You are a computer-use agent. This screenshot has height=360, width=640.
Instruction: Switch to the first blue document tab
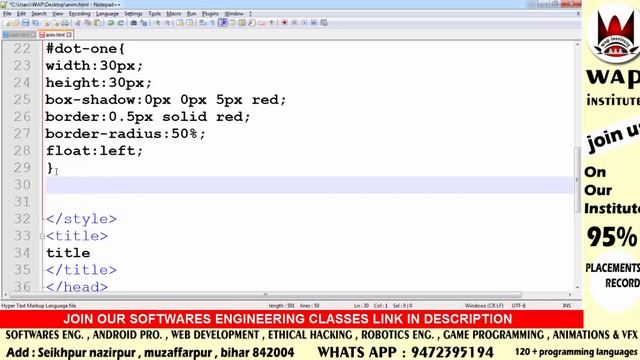(19, 35)
